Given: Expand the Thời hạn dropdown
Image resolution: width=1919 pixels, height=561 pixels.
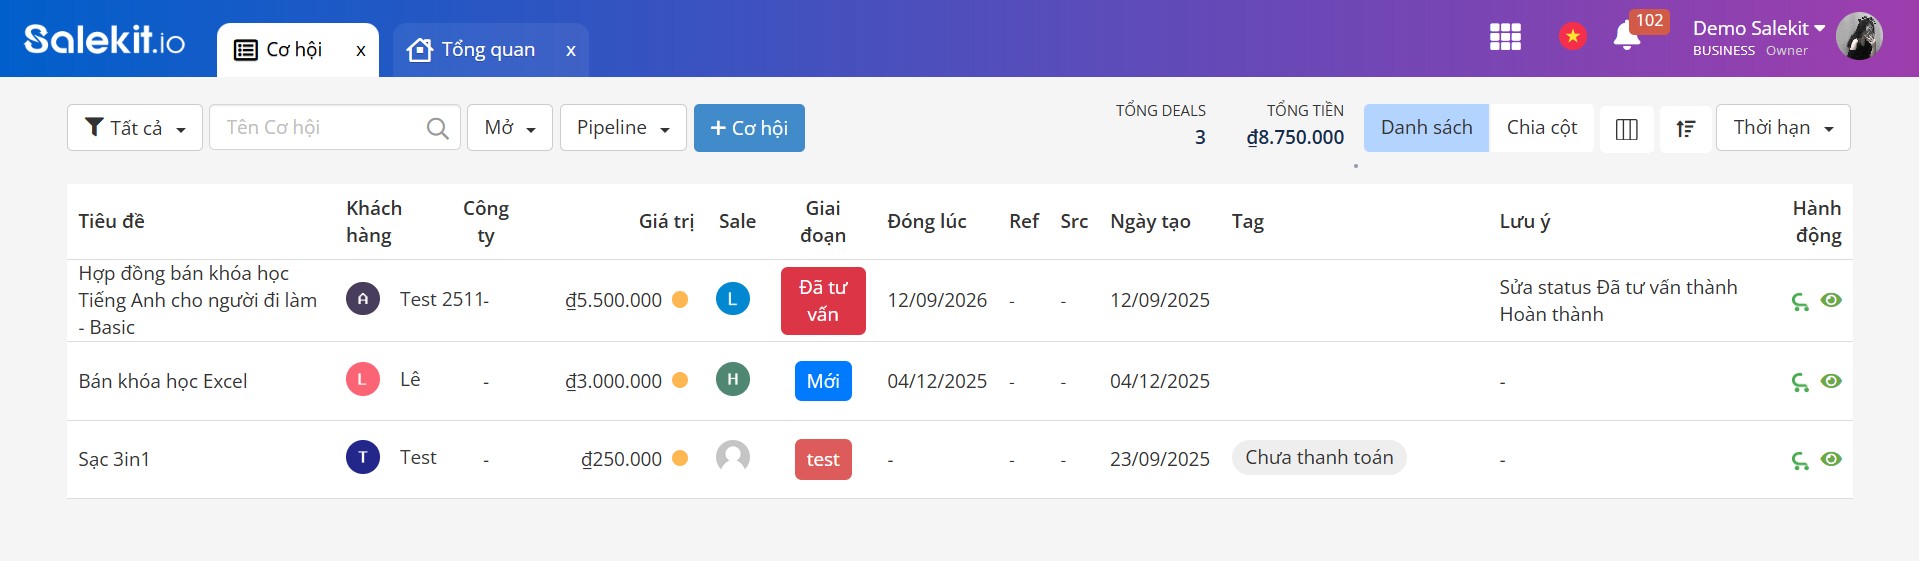Looking at the screenshot, I should pos(1782,128).
